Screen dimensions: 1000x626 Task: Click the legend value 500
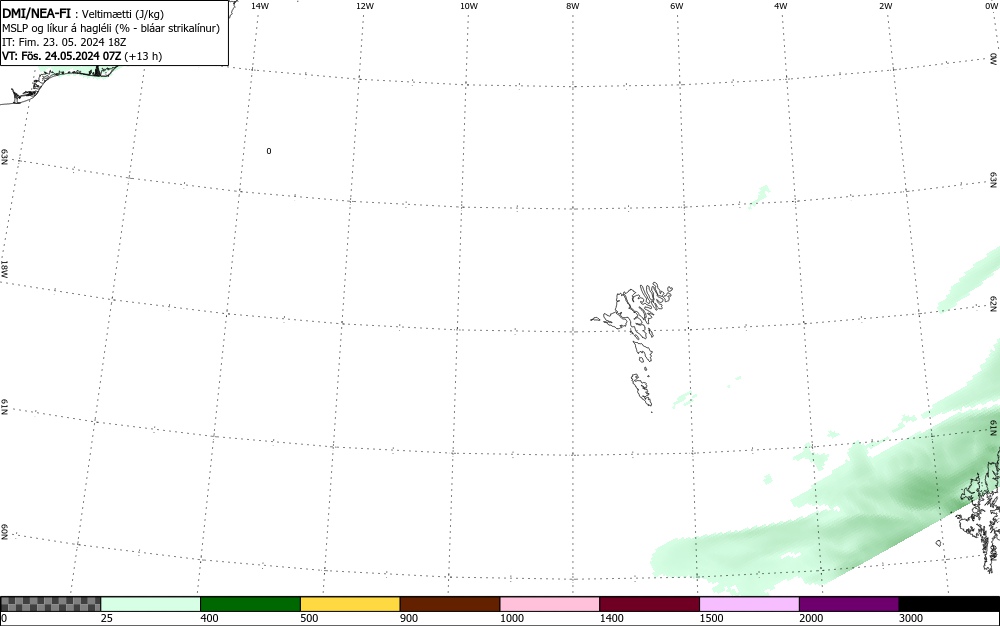(309, 618)
